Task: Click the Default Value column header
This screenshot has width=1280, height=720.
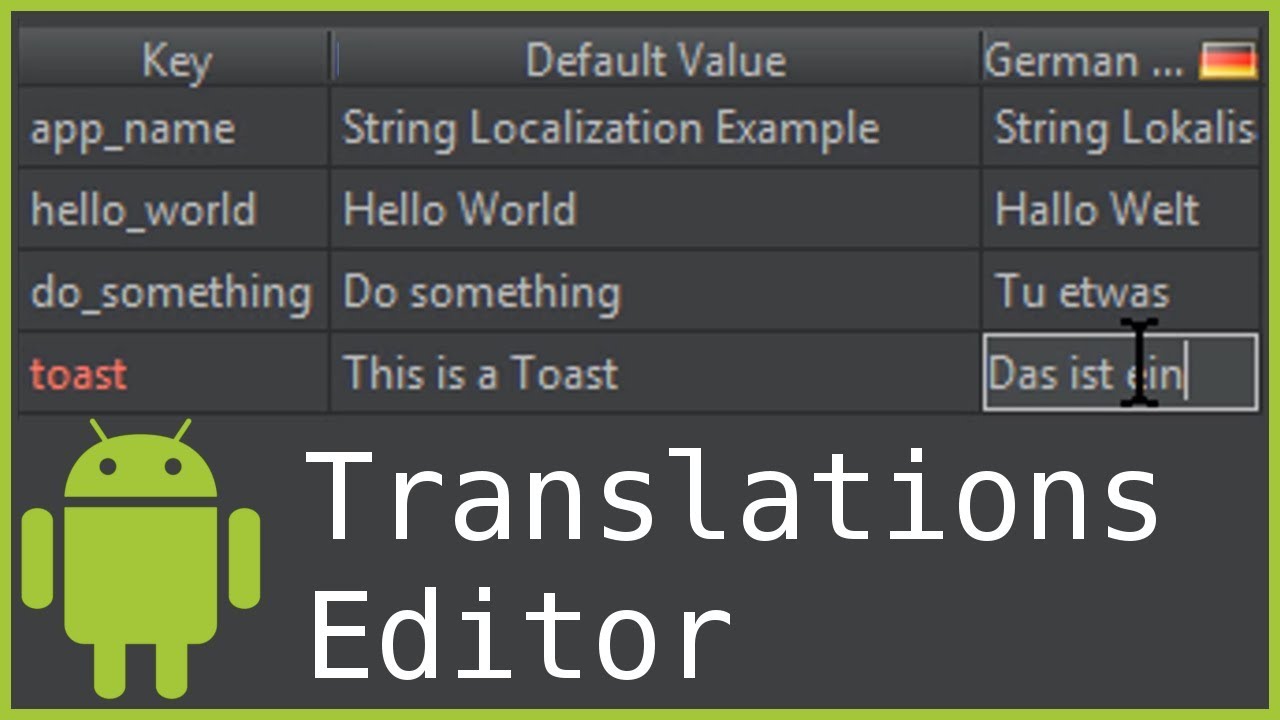Action: pos(656,61)
